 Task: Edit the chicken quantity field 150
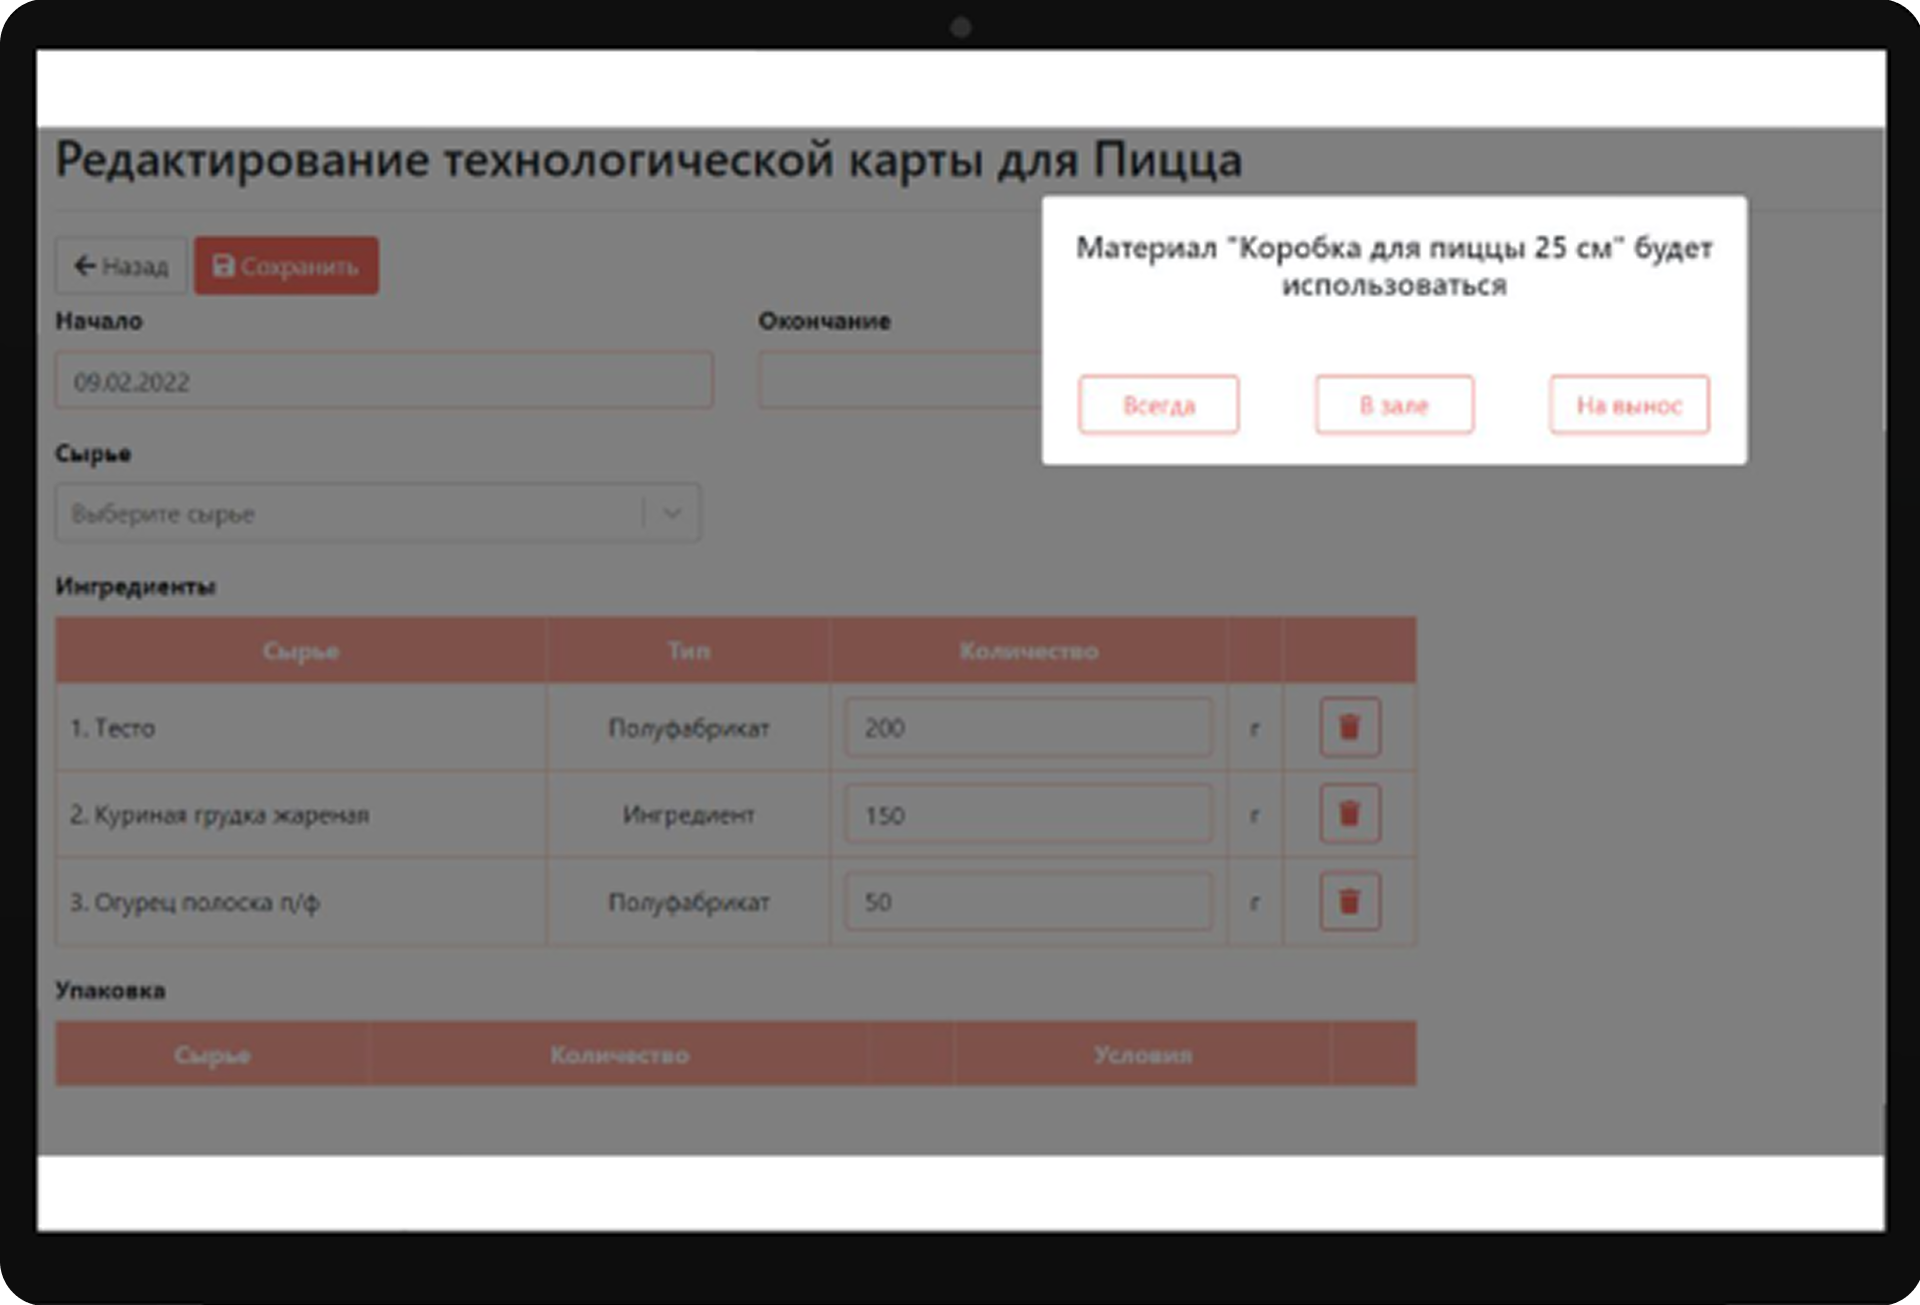1028,815
